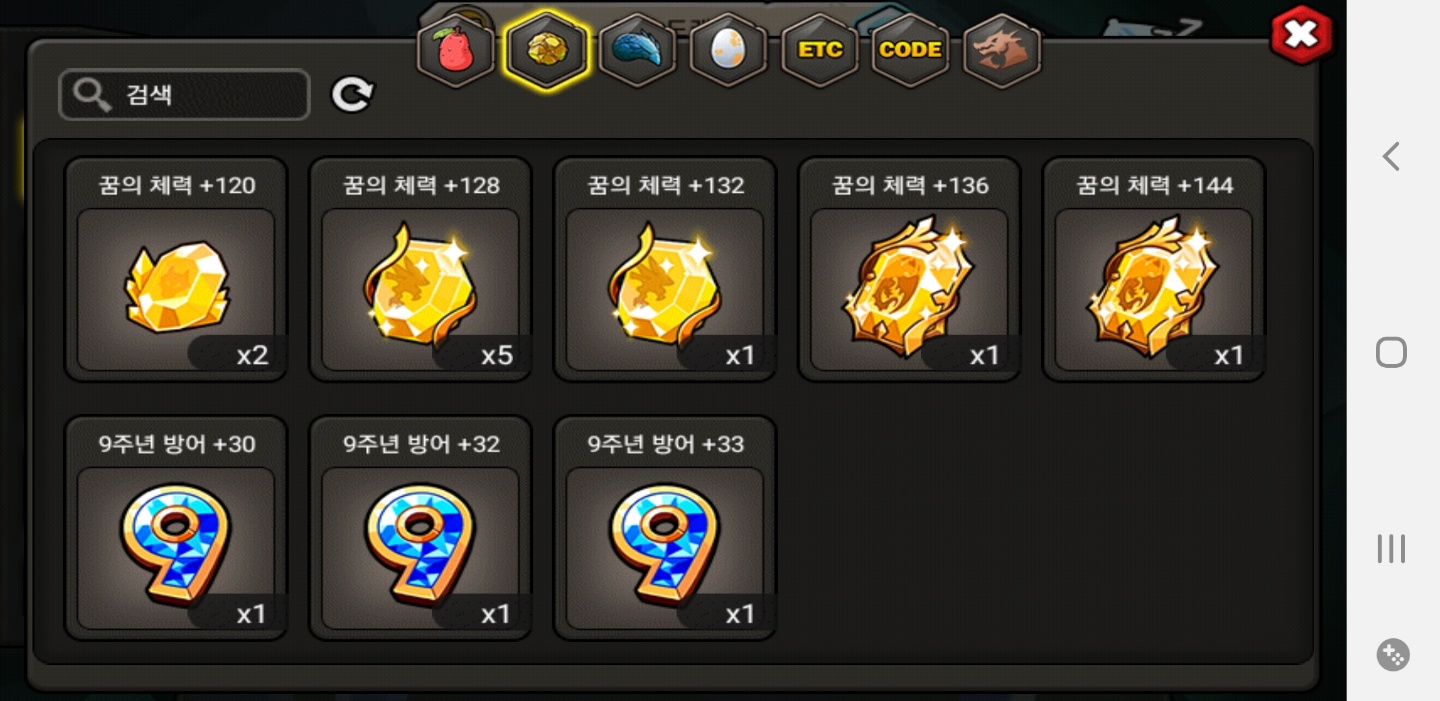Screen dimensions: 1440x701
Task: Tap the Android back navigation arrow
Action: [x=1391, y=157]
